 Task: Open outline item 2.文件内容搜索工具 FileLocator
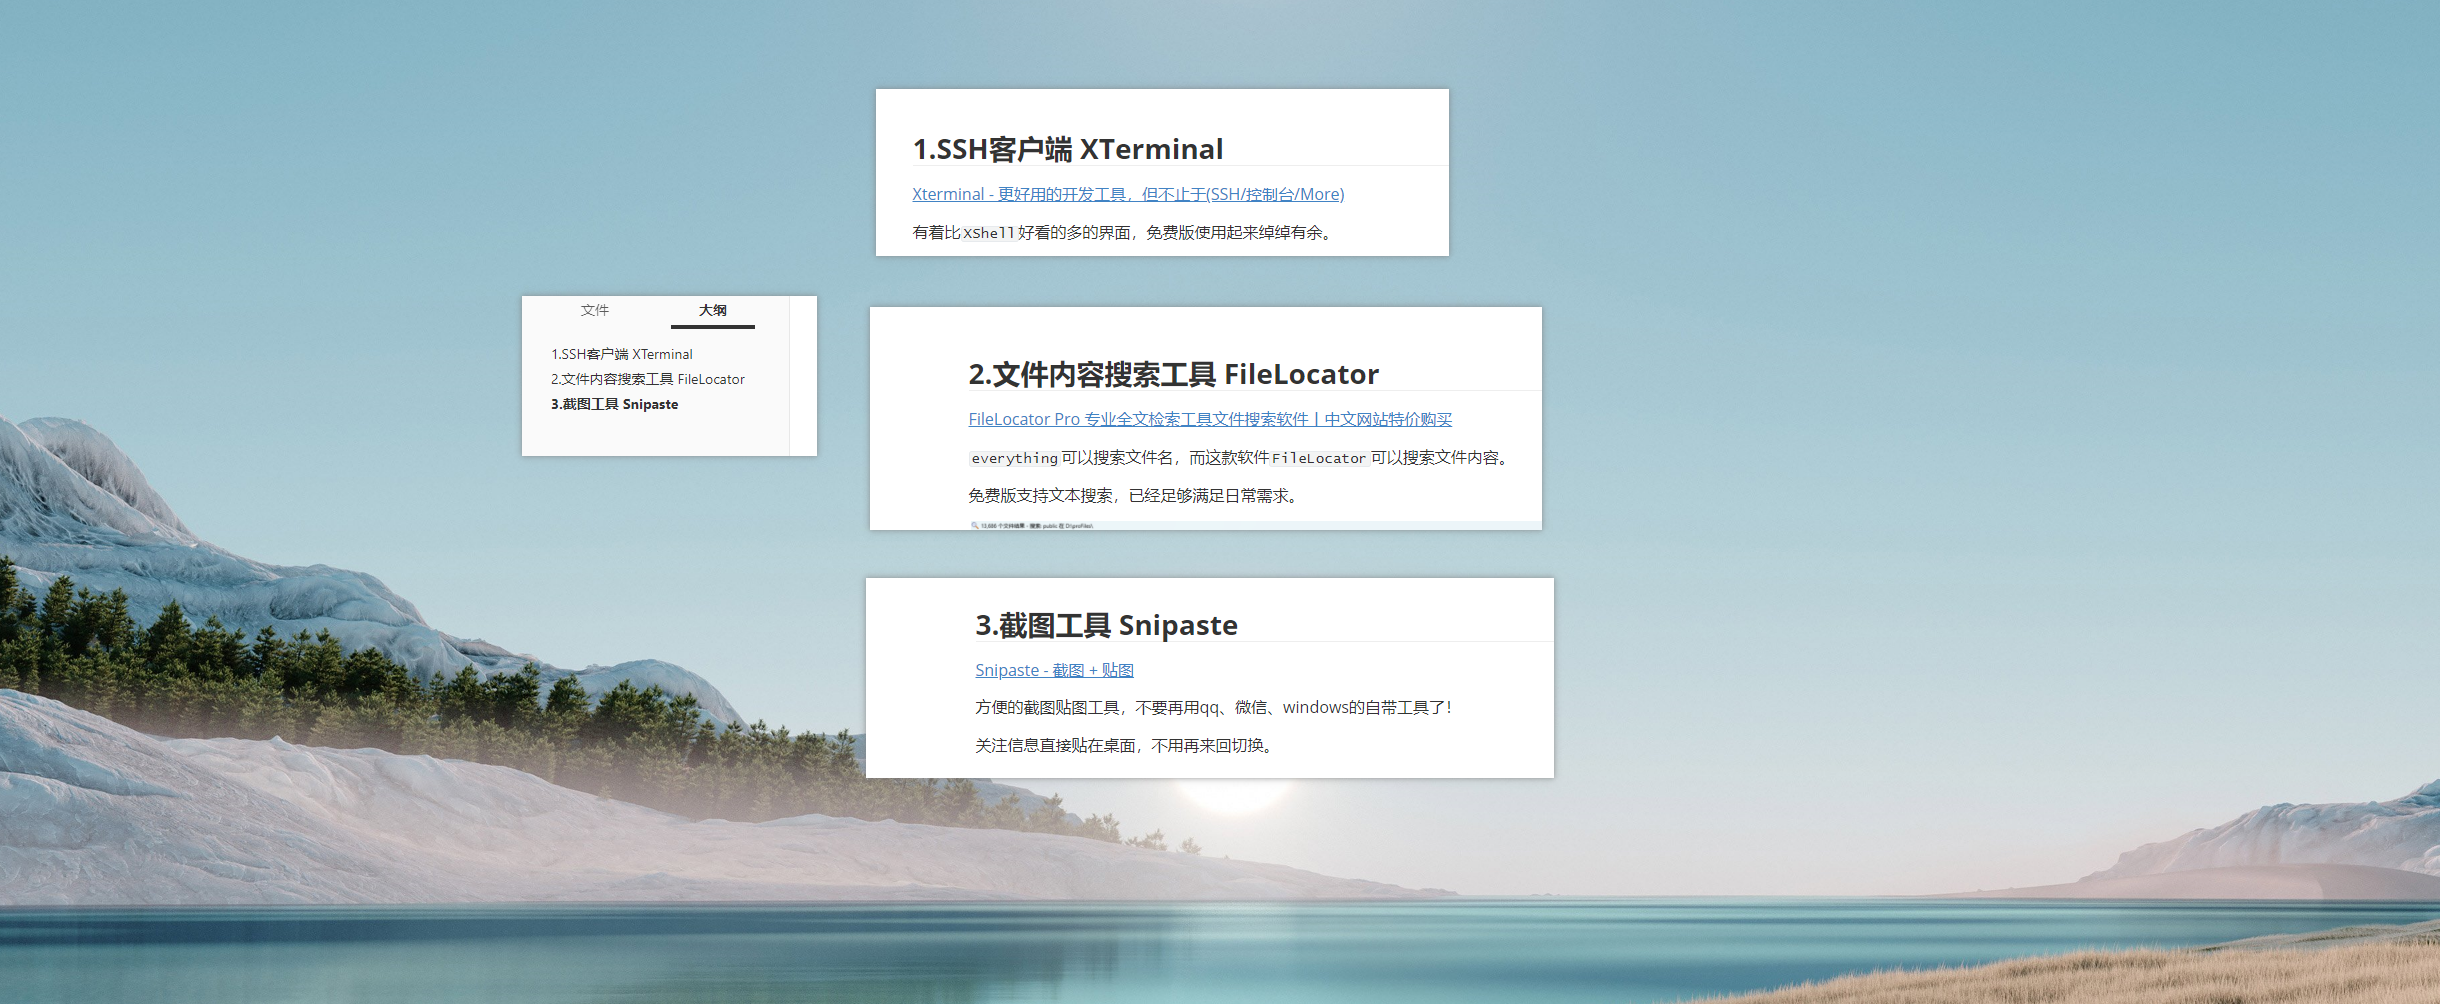pos(648,379)
